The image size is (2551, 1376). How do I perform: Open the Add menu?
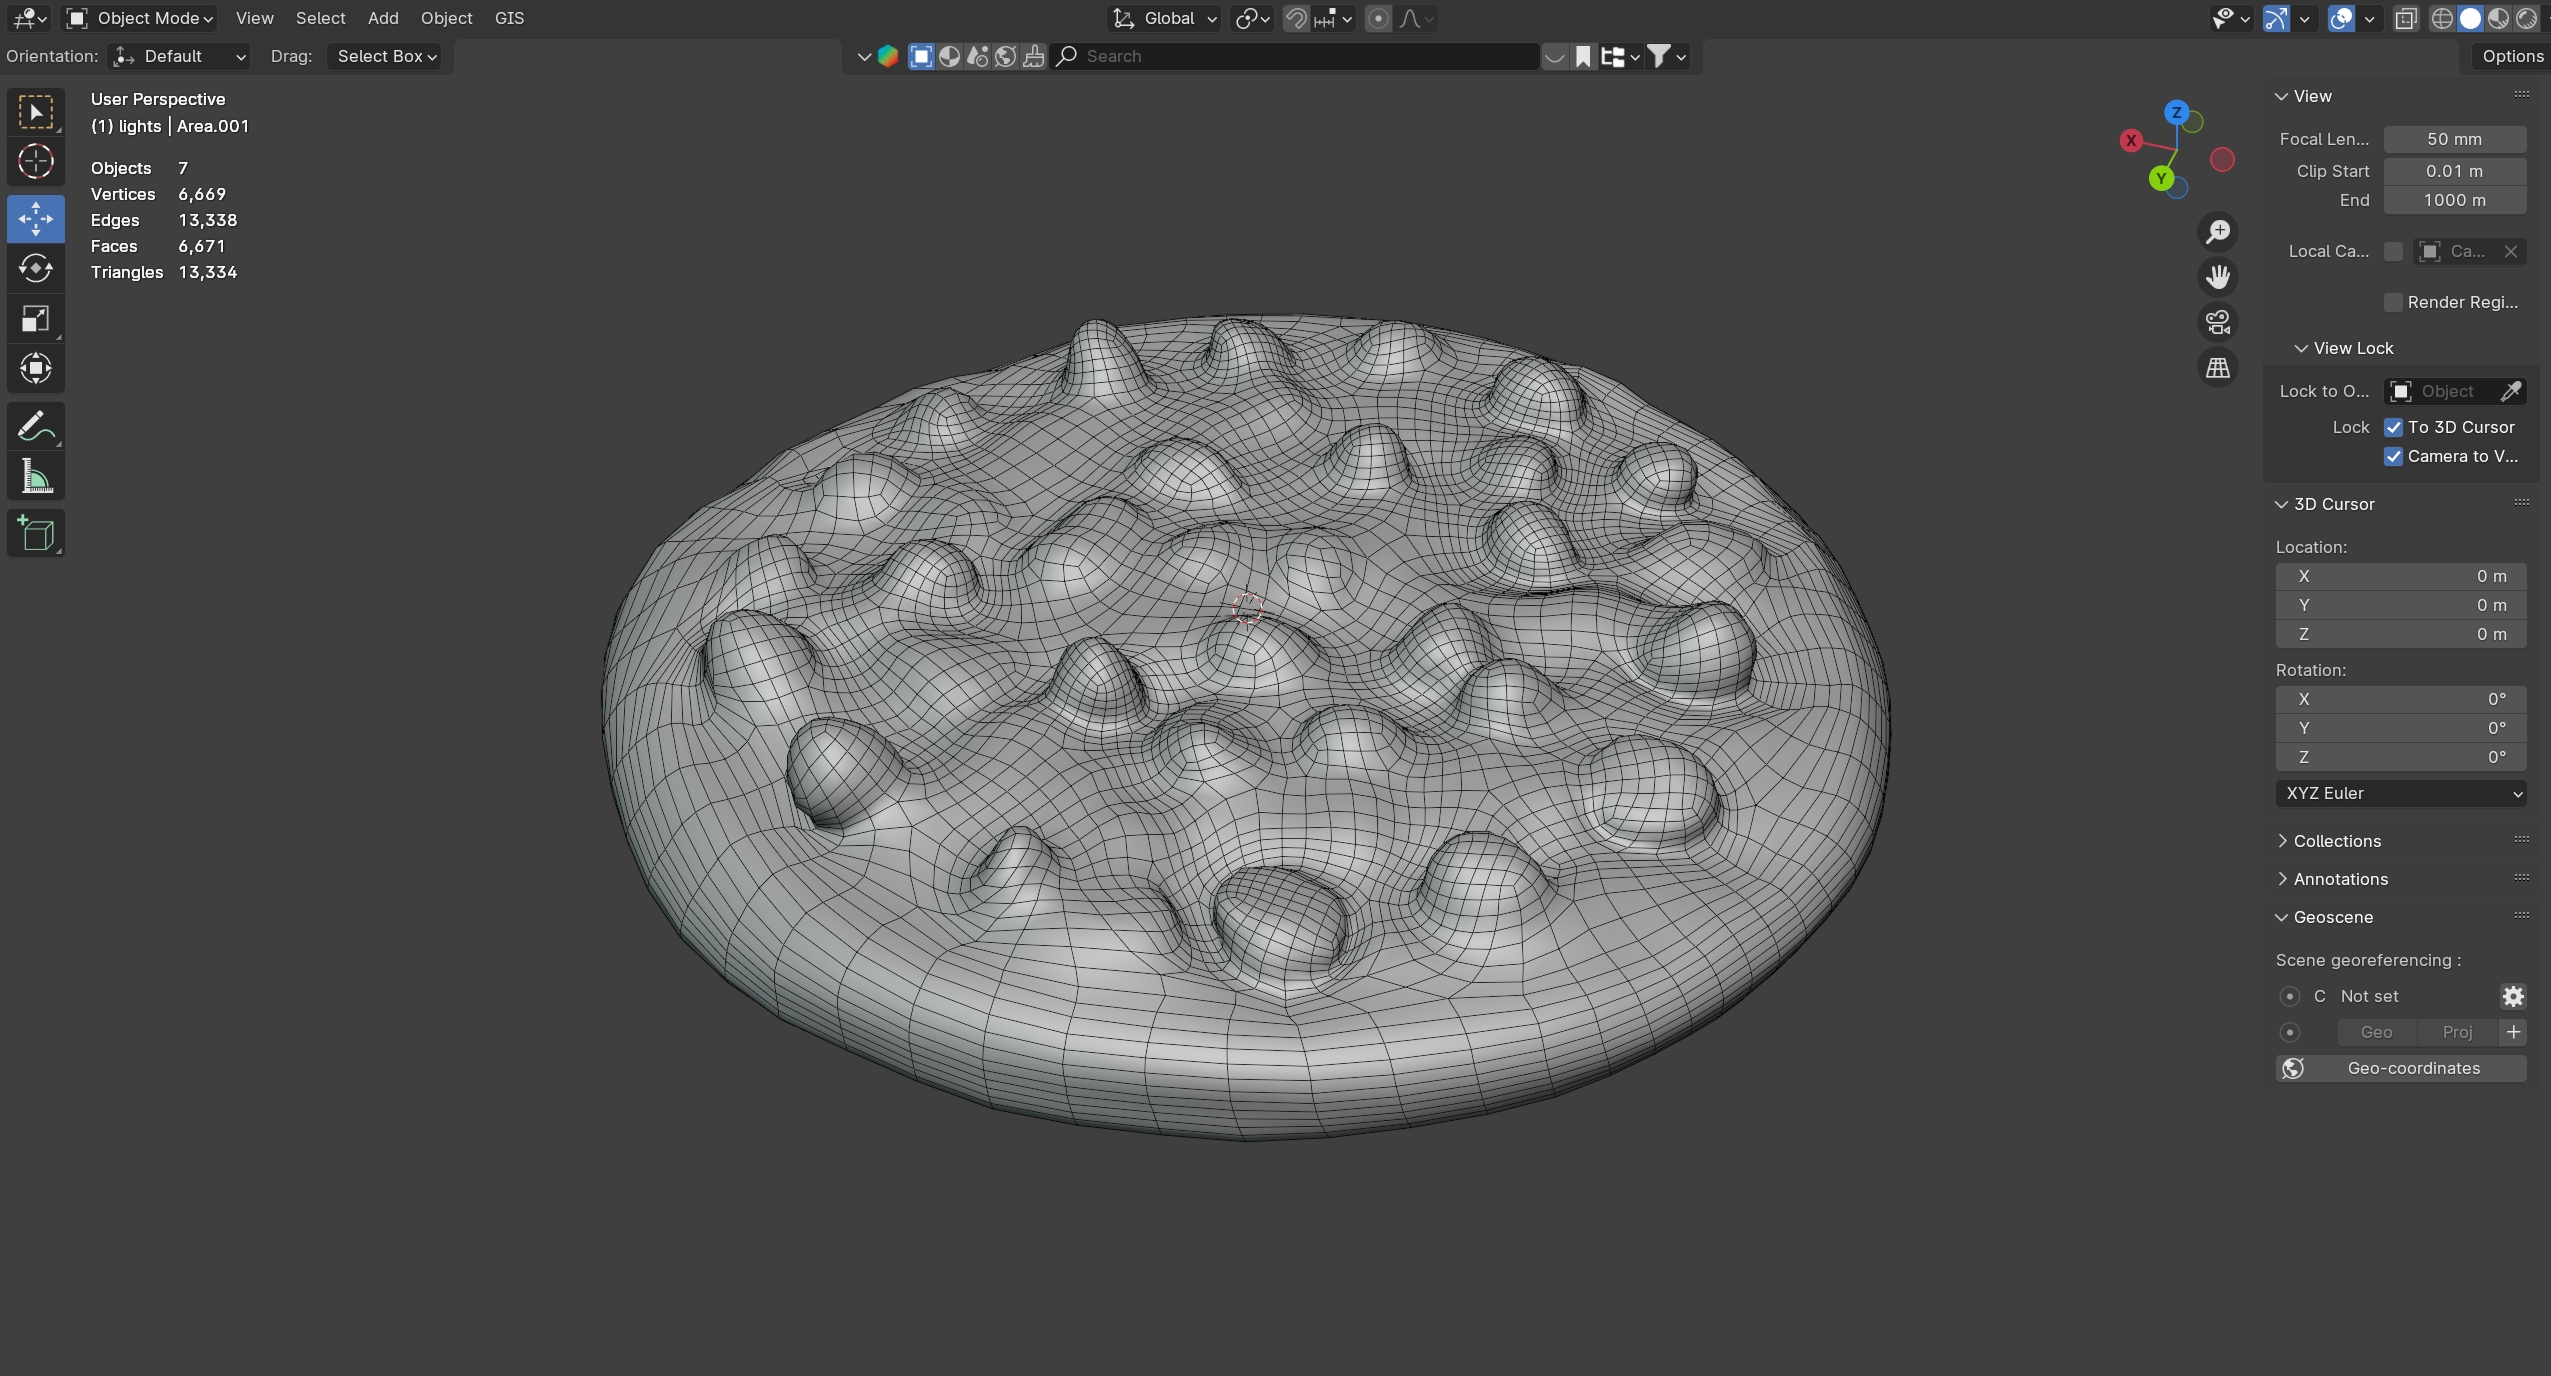click(x=382, y=18)
